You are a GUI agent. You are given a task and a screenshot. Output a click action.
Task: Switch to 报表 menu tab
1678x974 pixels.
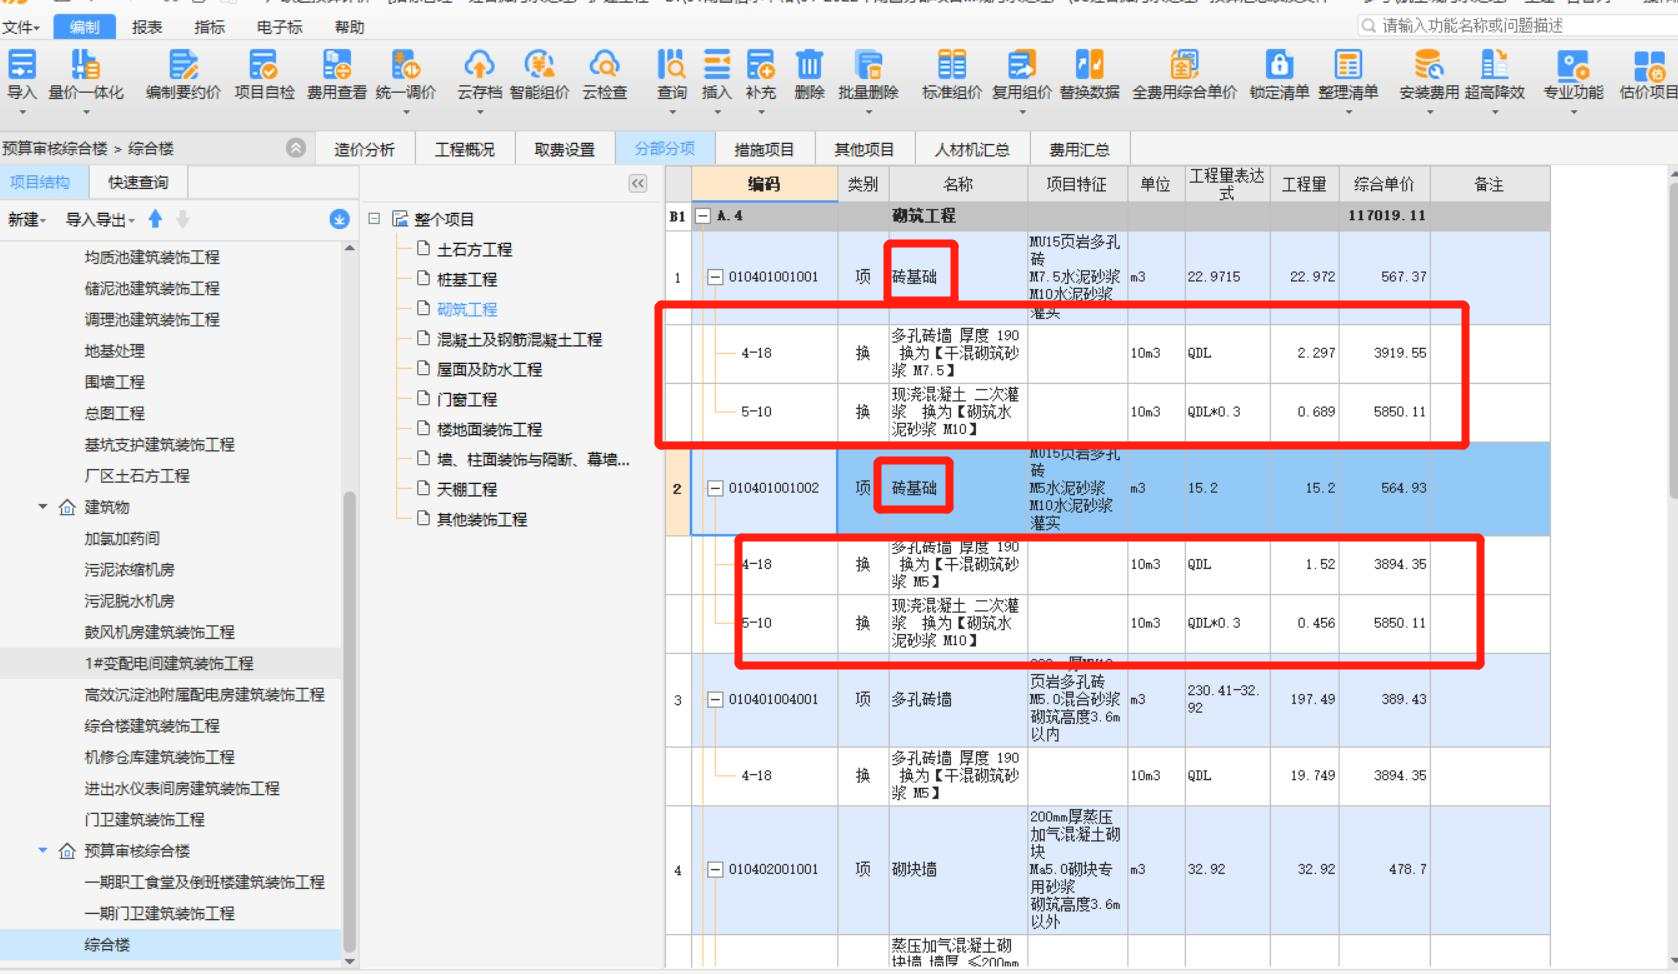[x=147, y=27]
